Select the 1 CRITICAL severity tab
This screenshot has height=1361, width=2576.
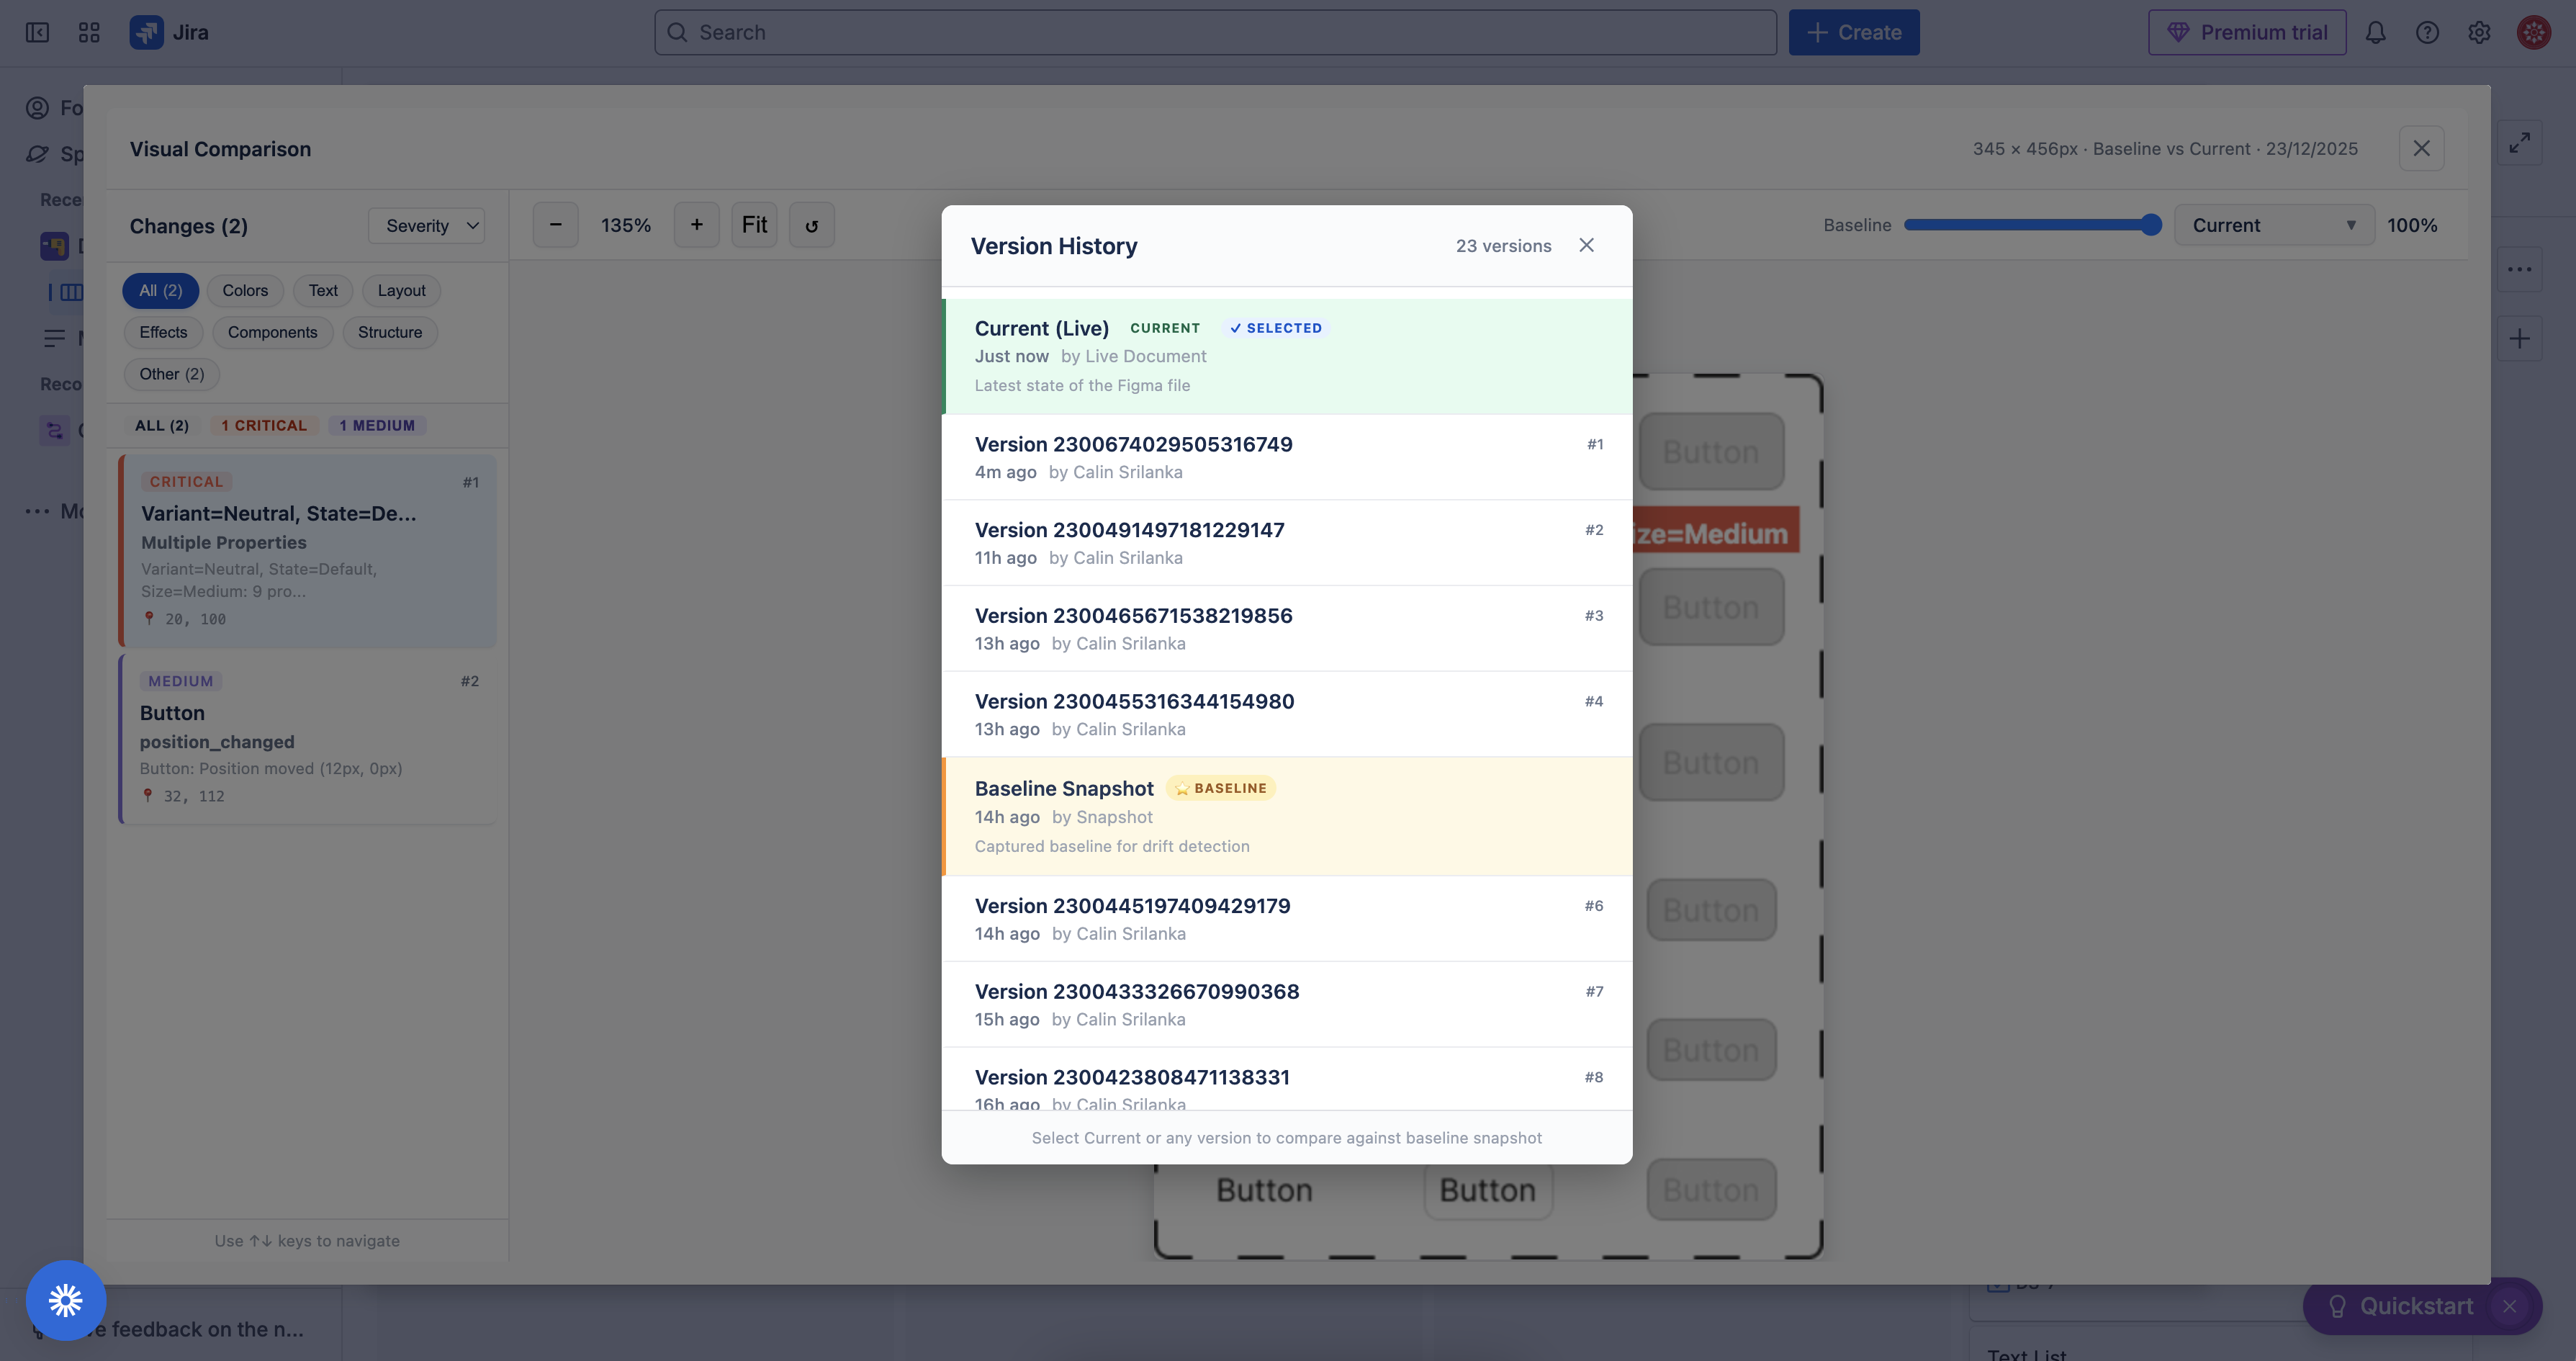(x=264, y=425)
